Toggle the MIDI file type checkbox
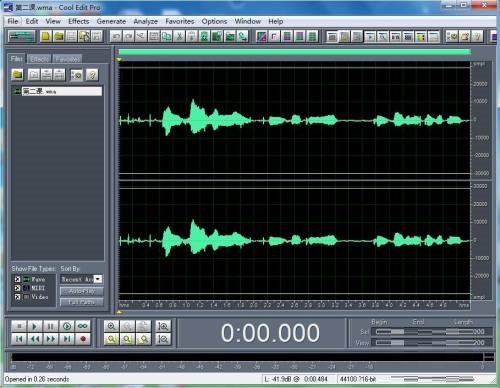Screen dimensions: 500x388 point(18,288)
